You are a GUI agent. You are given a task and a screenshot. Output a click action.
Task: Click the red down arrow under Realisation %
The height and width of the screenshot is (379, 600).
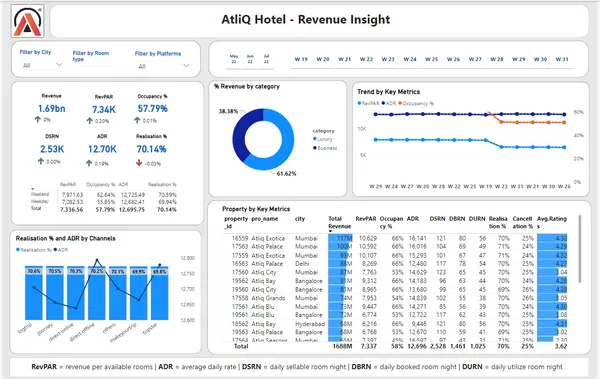(139, 163)
